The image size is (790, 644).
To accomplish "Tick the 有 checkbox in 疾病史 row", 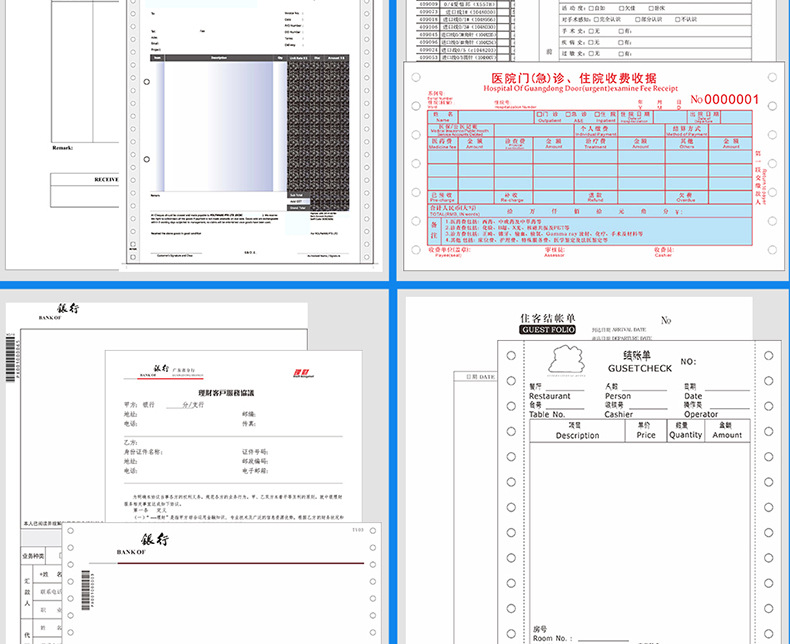I will [x=621, y=42].
